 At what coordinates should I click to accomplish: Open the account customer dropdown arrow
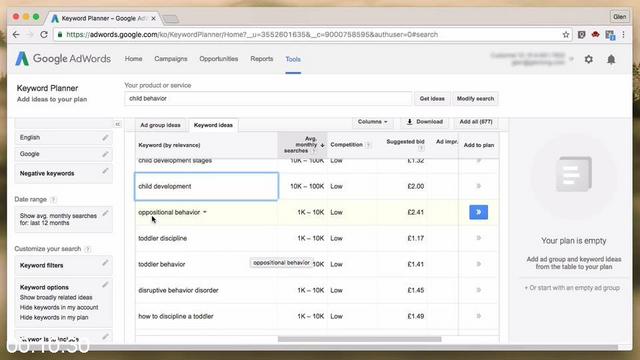point(571,59)
